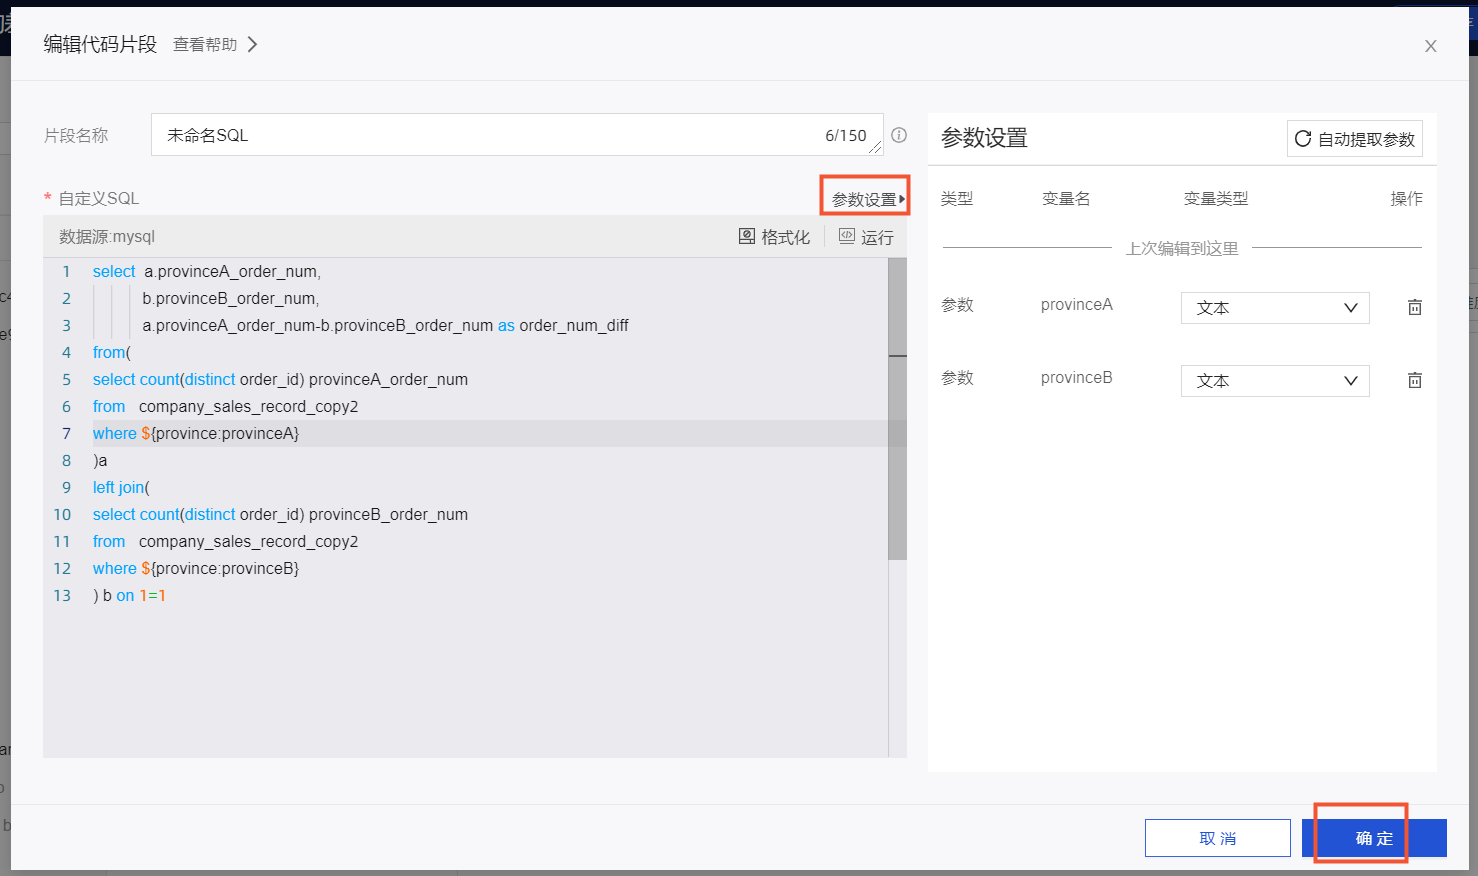The width and height of the screenshot is (1478, 876).
Task: Open variable type dropdown for provinceB
Action: [1275, 381]
